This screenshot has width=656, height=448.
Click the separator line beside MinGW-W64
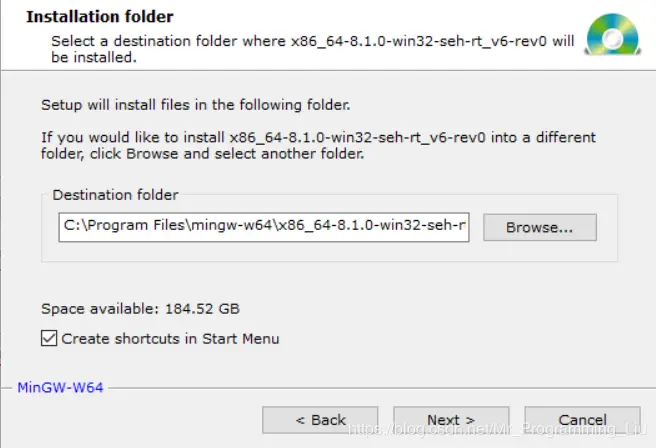(379, 388)
